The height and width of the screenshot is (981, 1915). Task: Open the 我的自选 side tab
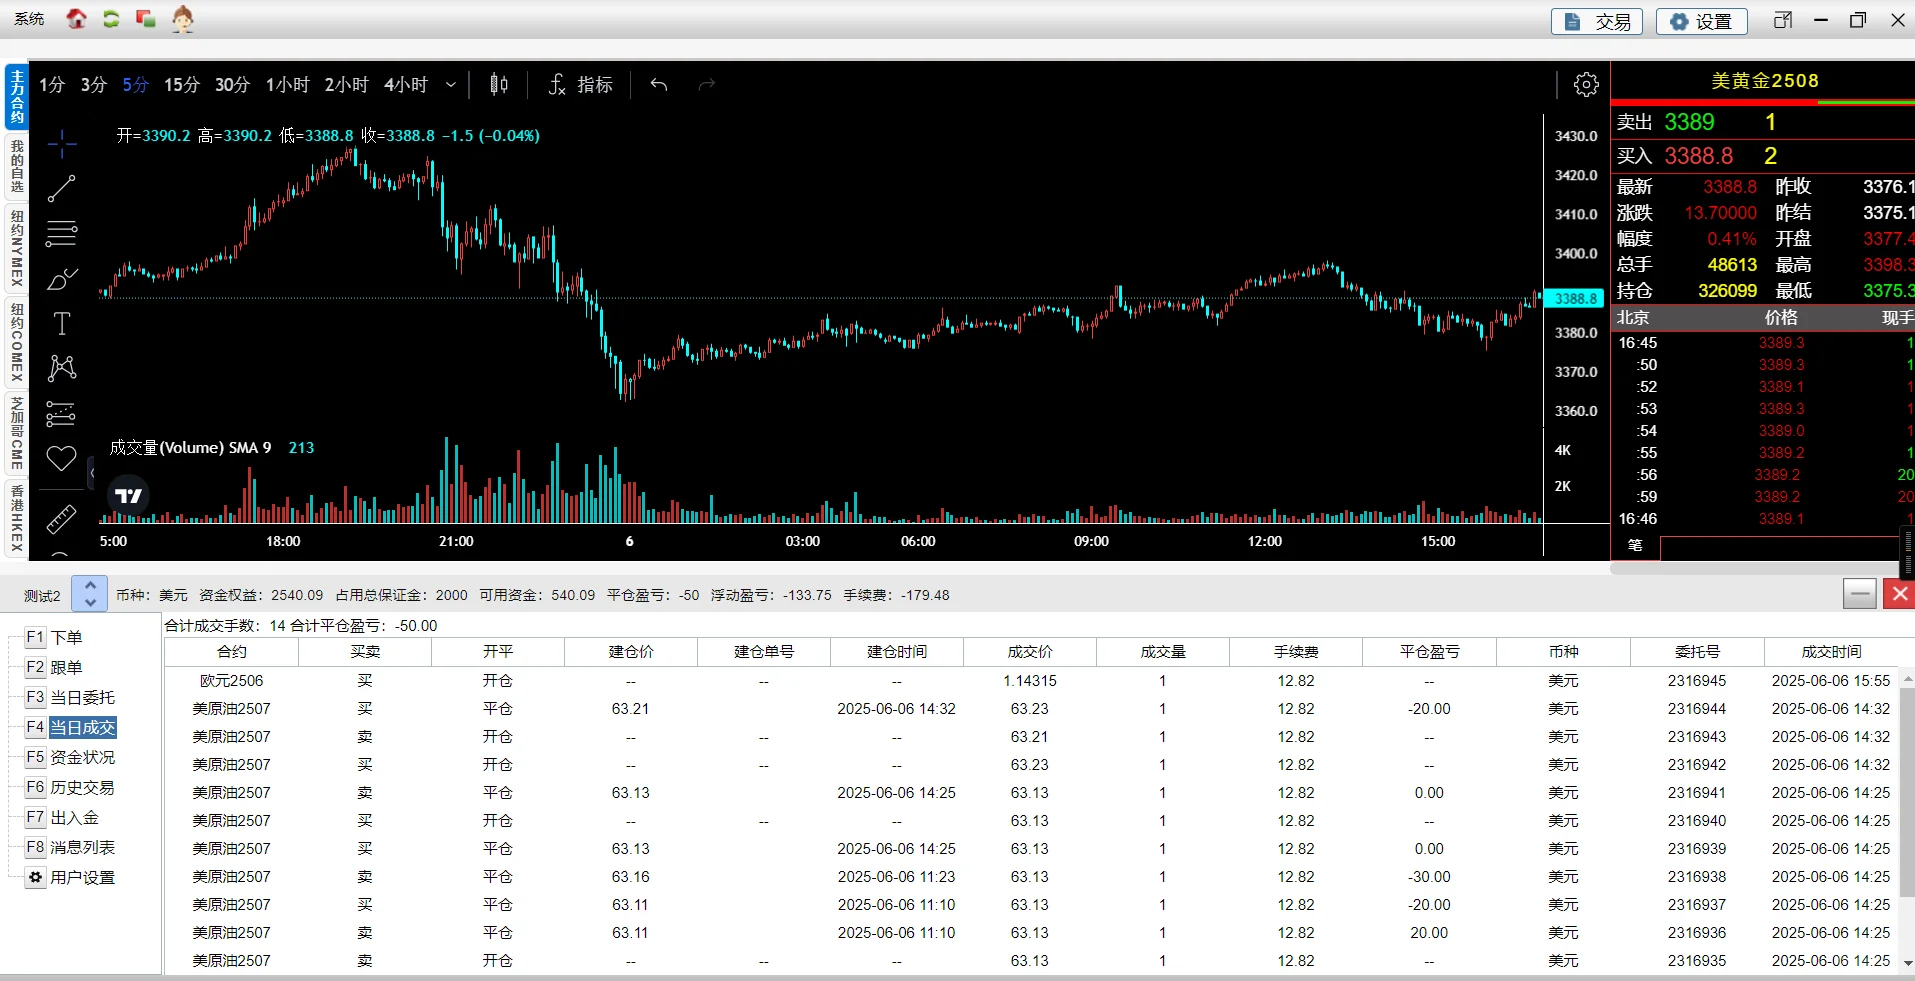[x=17, y=166]
